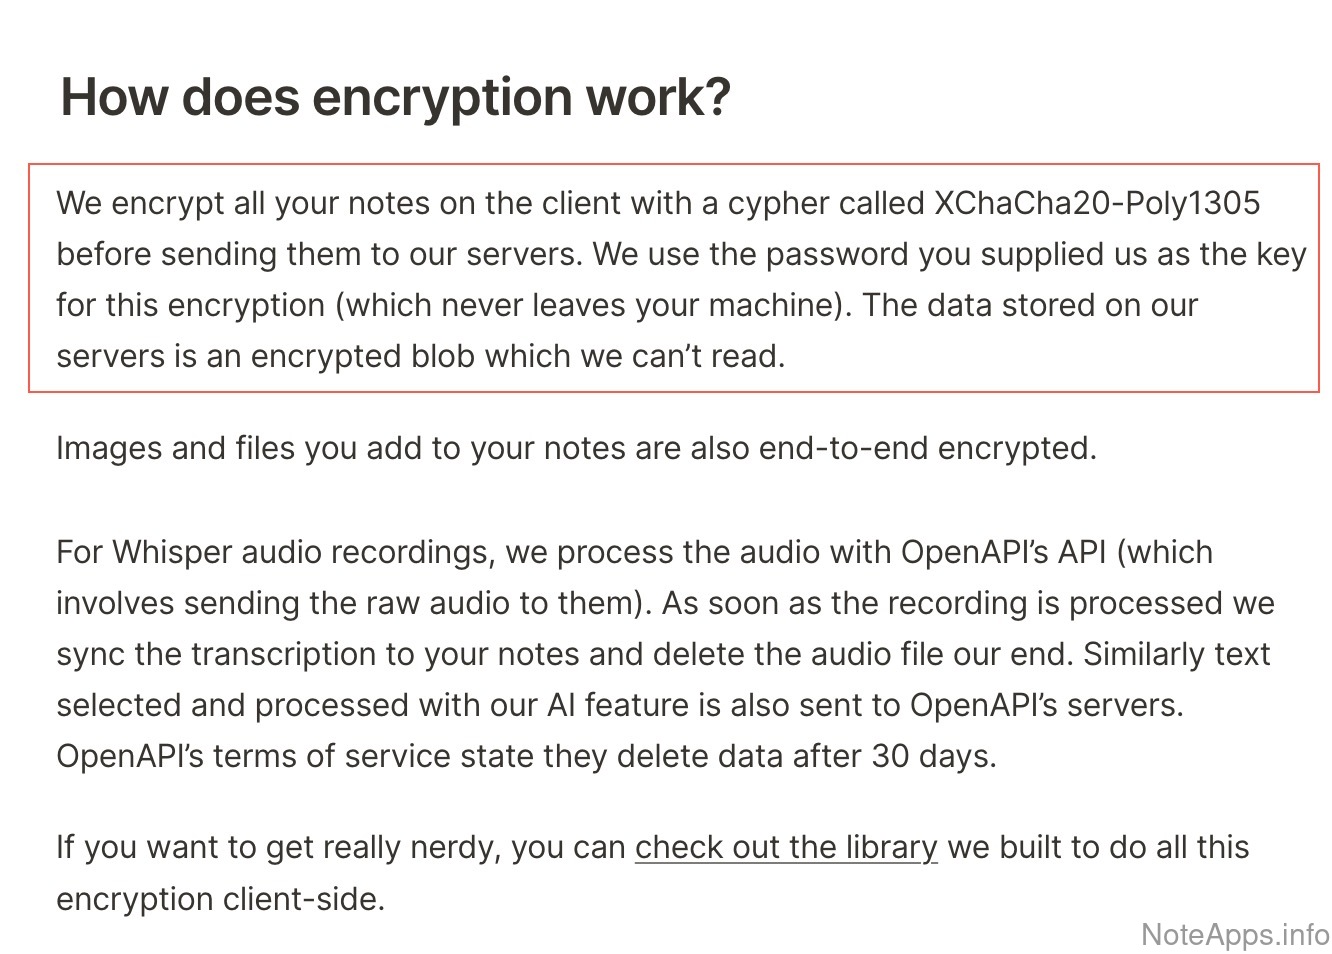Click the word "password" in the first paragraph
The image size is (1332, 954).
(837, 254)
